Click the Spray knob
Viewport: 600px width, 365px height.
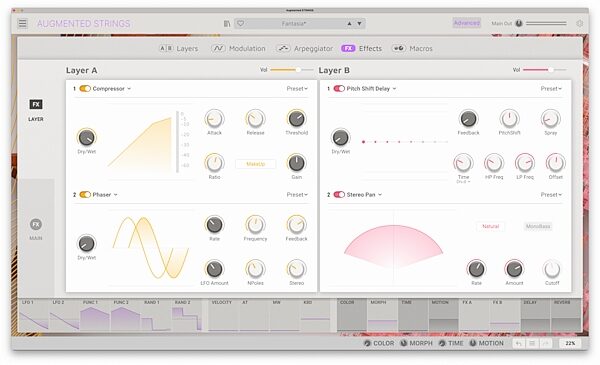click(551, 119)
